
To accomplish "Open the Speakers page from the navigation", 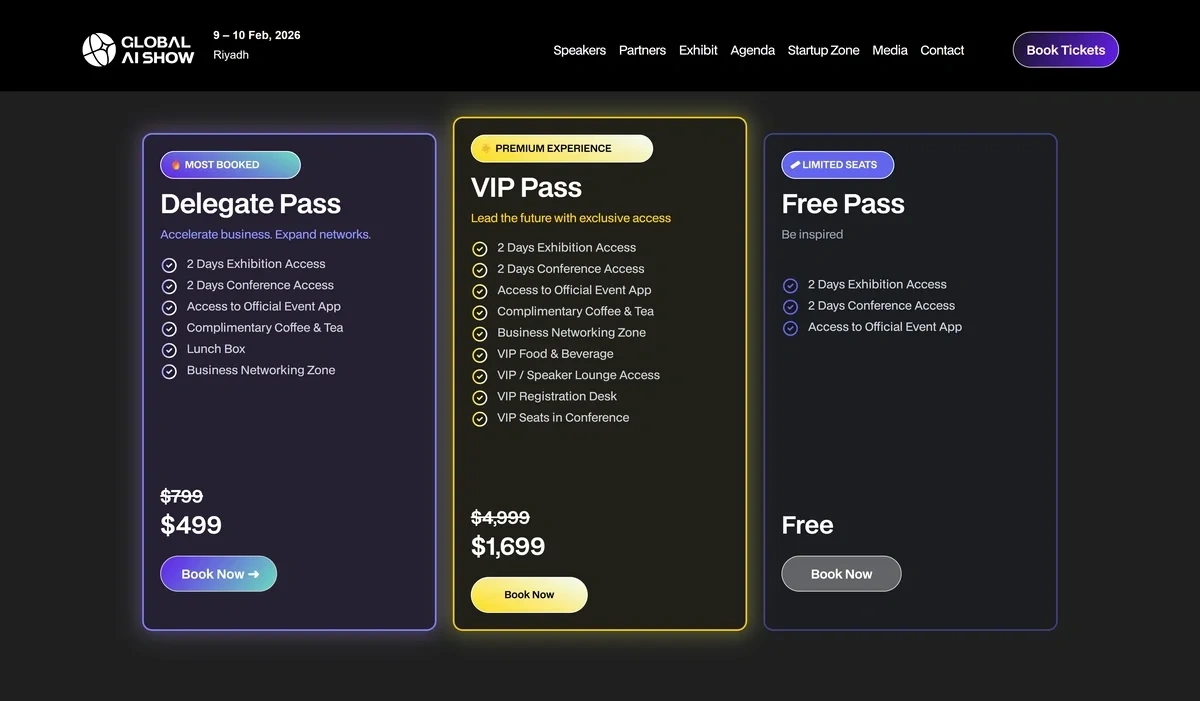I will point(579,50).
